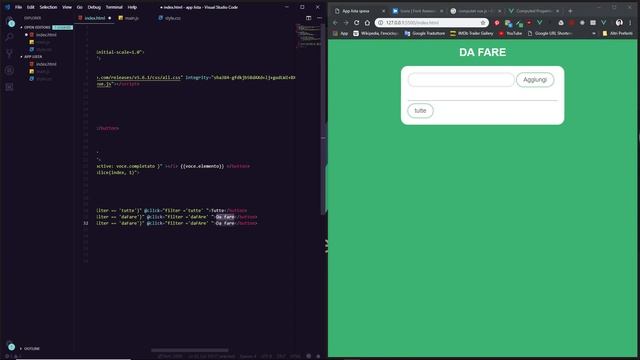Click the tutte filter button
Image resolution: width=640 pixels, height=360 pixels.
click(420, 111)
